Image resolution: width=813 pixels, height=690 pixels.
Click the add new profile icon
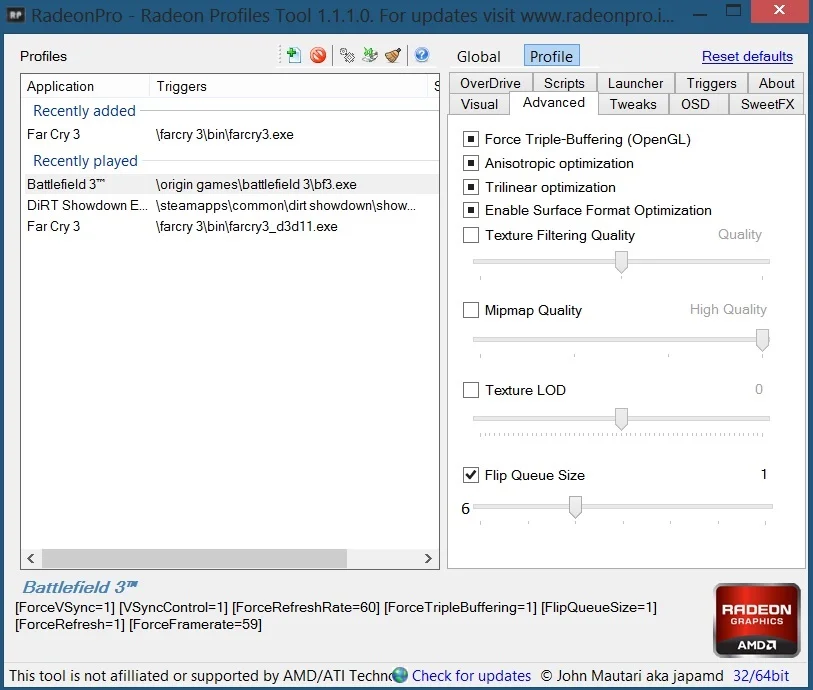coord(293,55)
